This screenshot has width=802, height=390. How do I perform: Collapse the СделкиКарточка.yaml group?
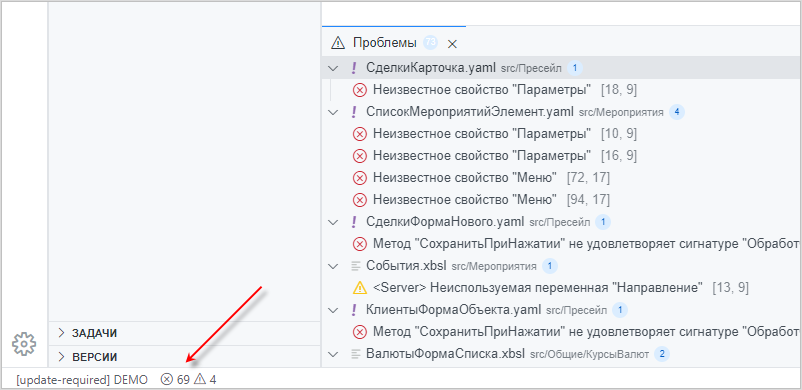coord(333,68)
